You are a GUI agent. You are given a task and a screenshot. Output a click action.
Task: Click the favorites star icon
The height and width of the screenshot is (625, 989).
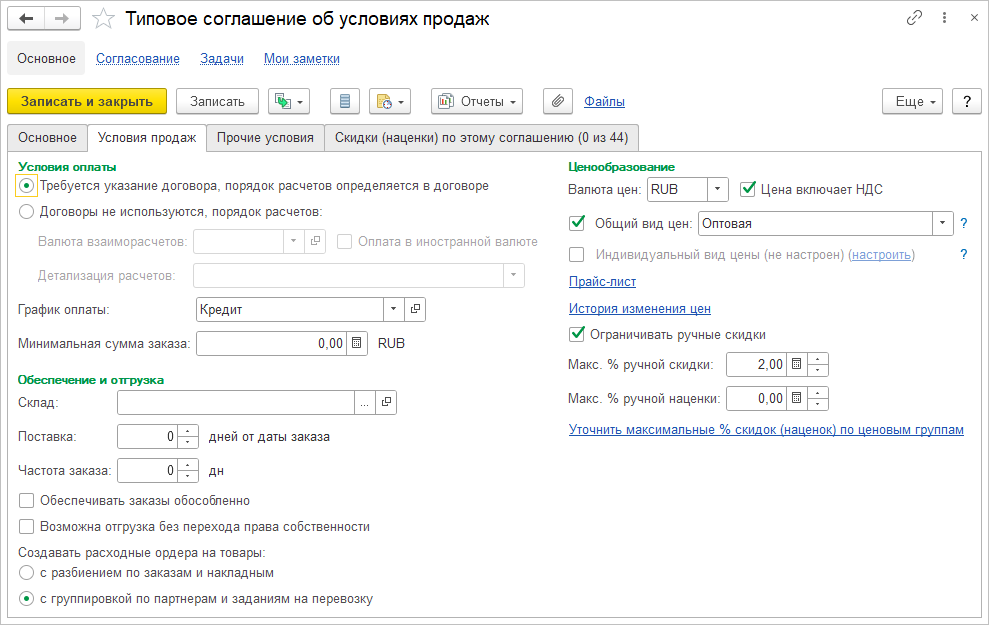(102, 19)
